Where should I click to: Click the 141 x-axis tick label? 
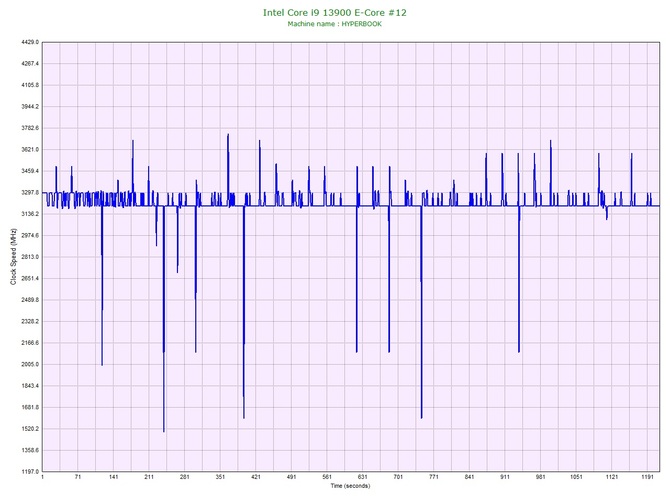[x=113, y=477]
